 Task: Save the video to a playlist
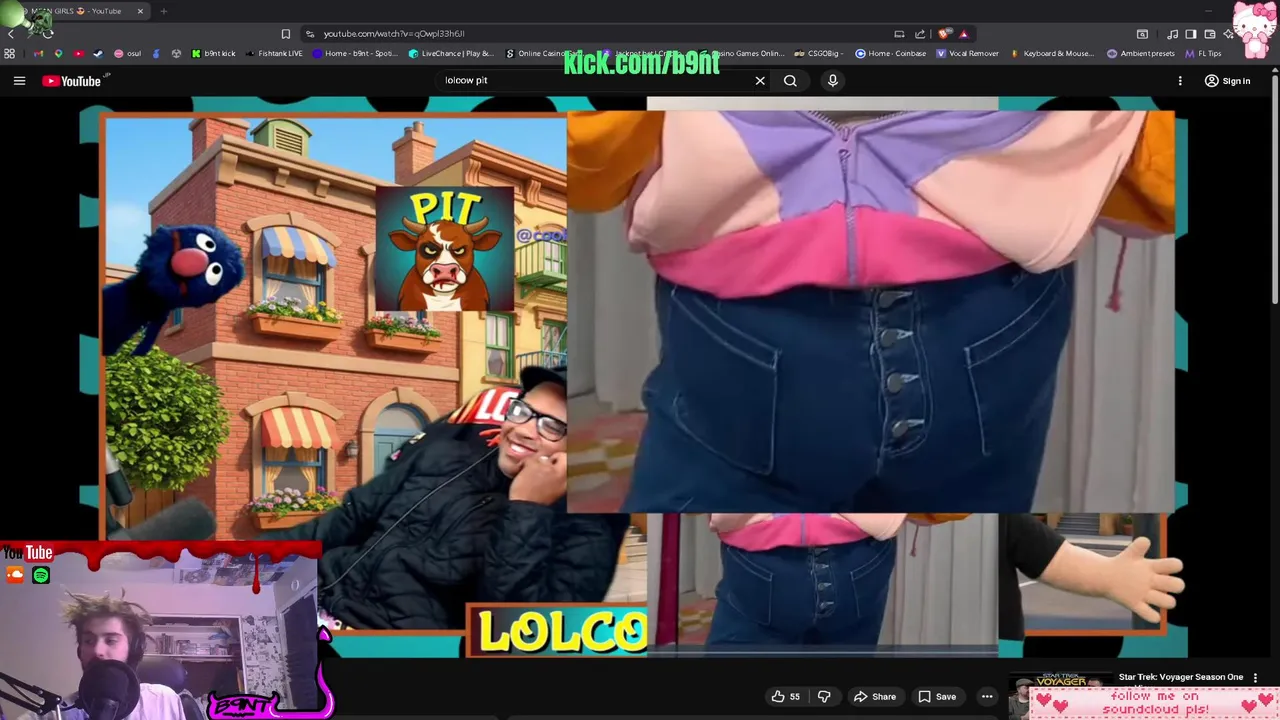tap(937, 696)
